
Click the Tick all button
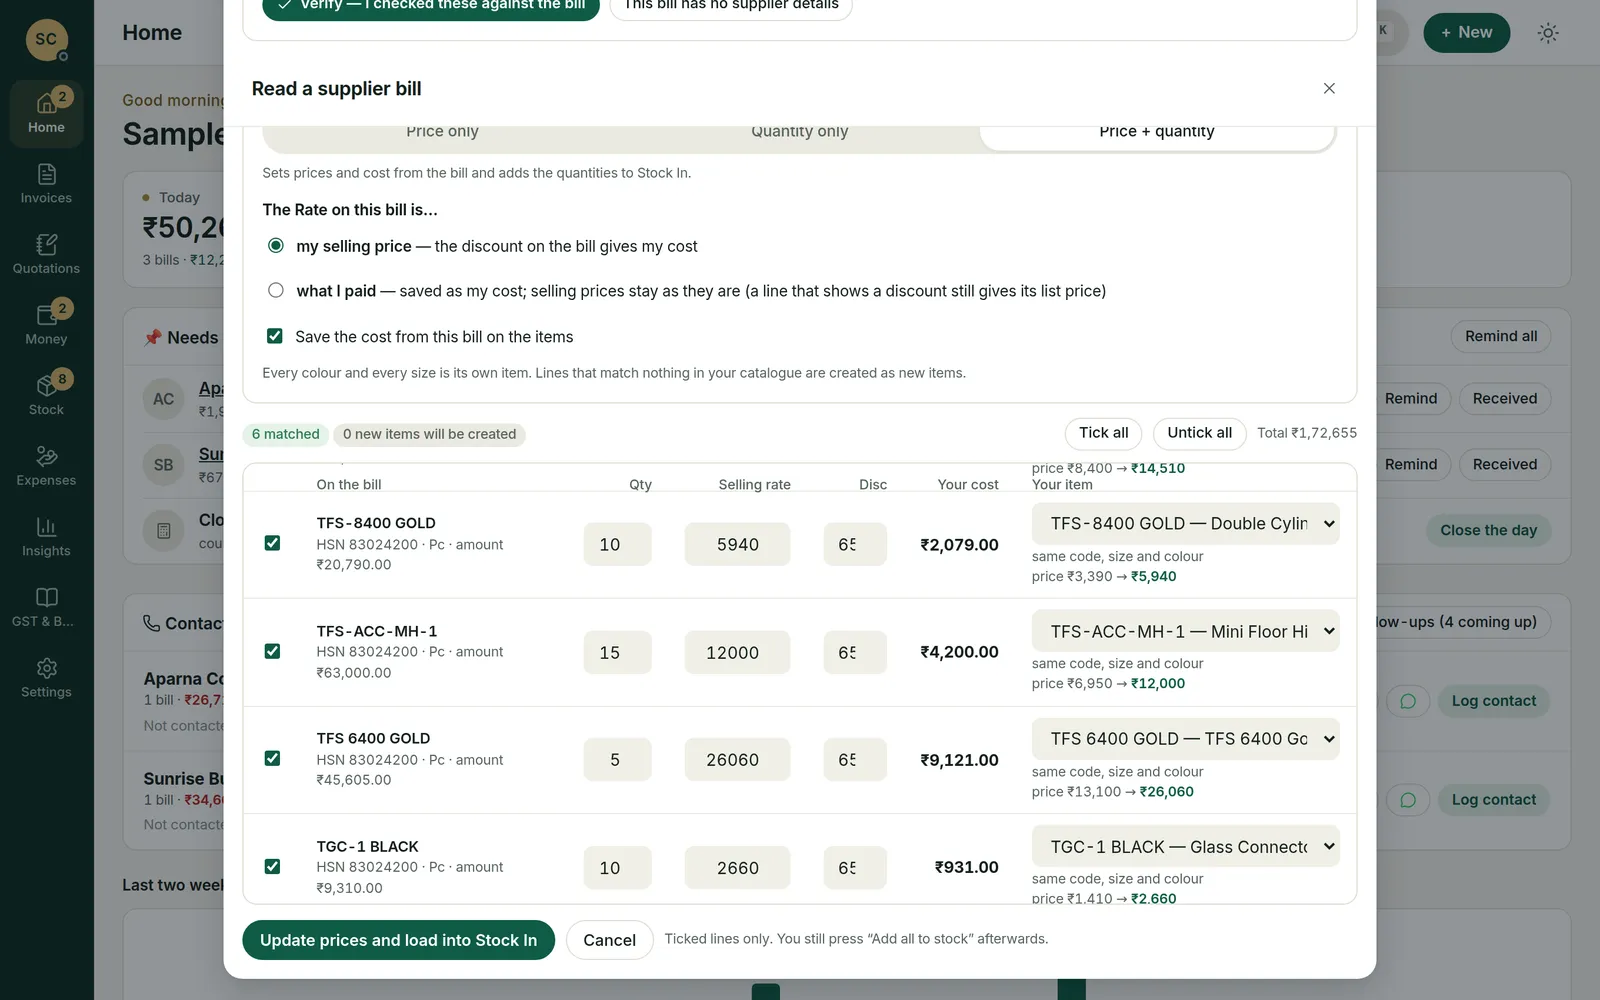tap(1104, 433)
